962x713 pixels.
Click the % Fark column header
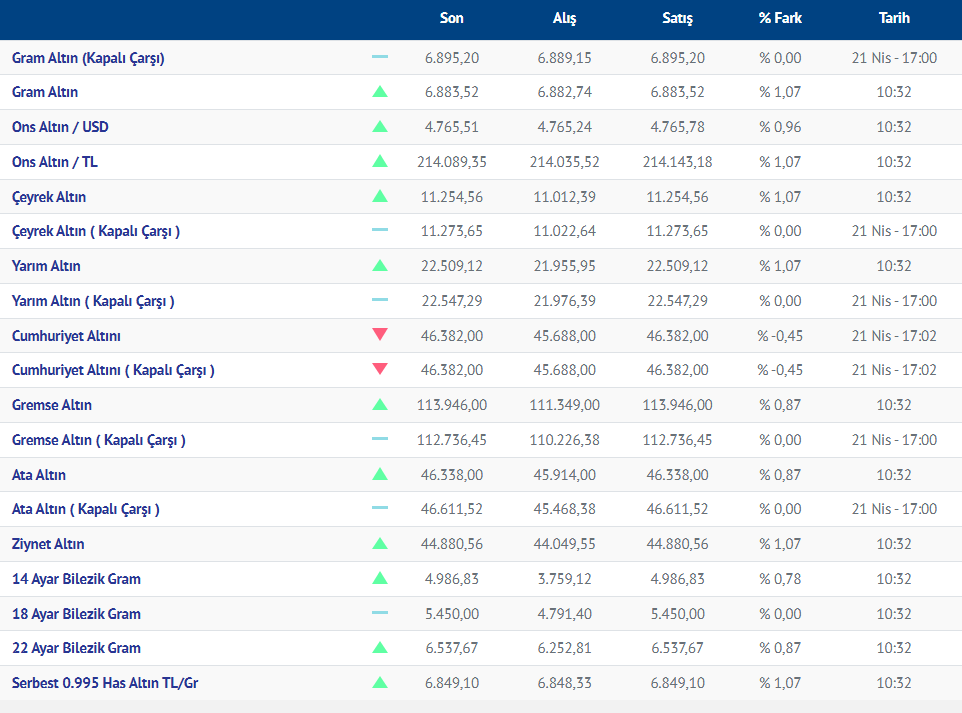(780, 18)
